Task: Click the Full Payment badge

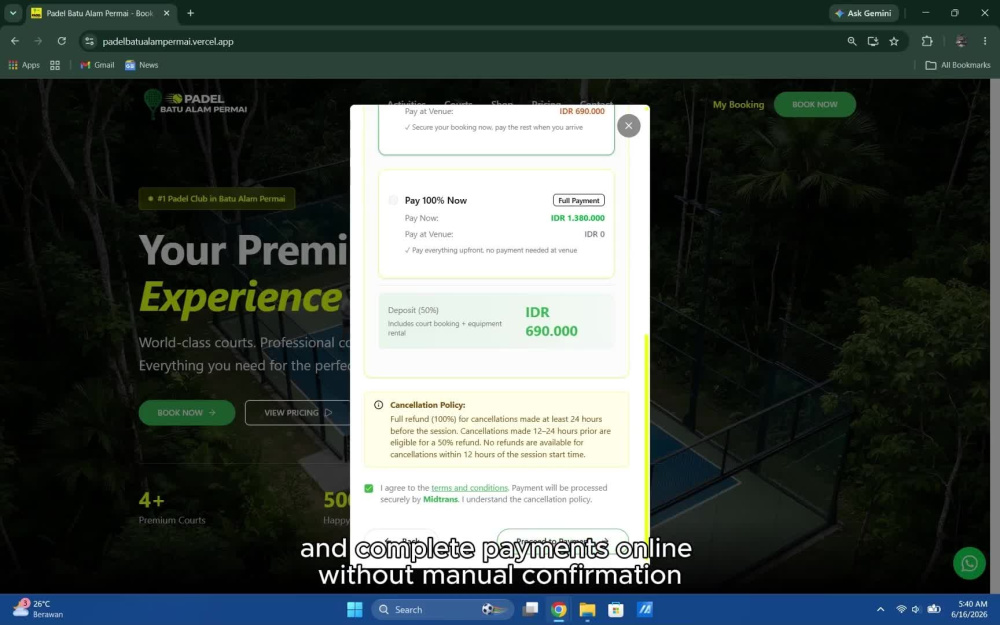Action: (578, 200)
